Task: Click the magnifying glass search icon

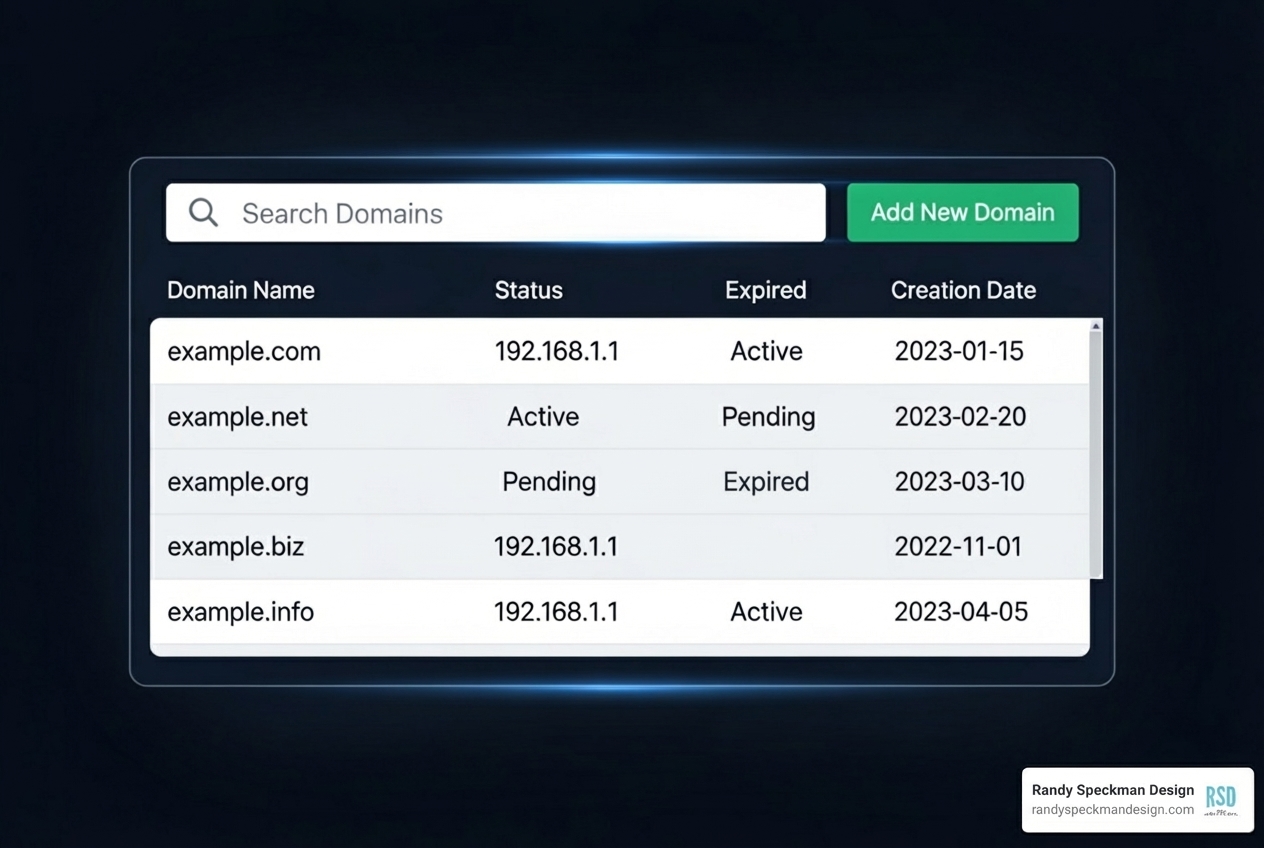Action: [203, 212]
